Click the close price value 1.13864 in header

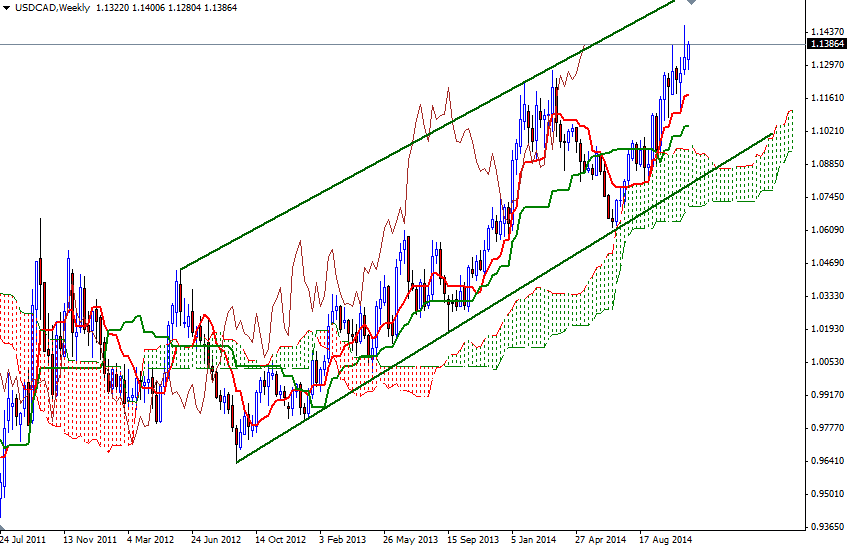220,8
